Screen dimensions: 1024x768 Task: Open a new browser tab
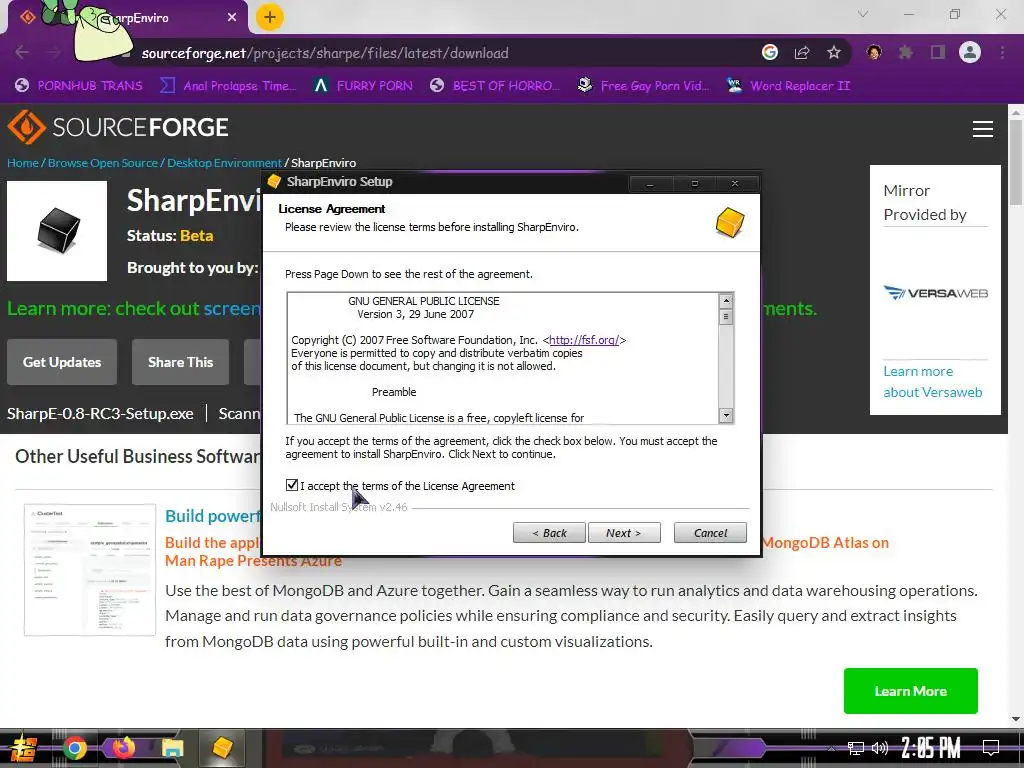tap(269, 17)
